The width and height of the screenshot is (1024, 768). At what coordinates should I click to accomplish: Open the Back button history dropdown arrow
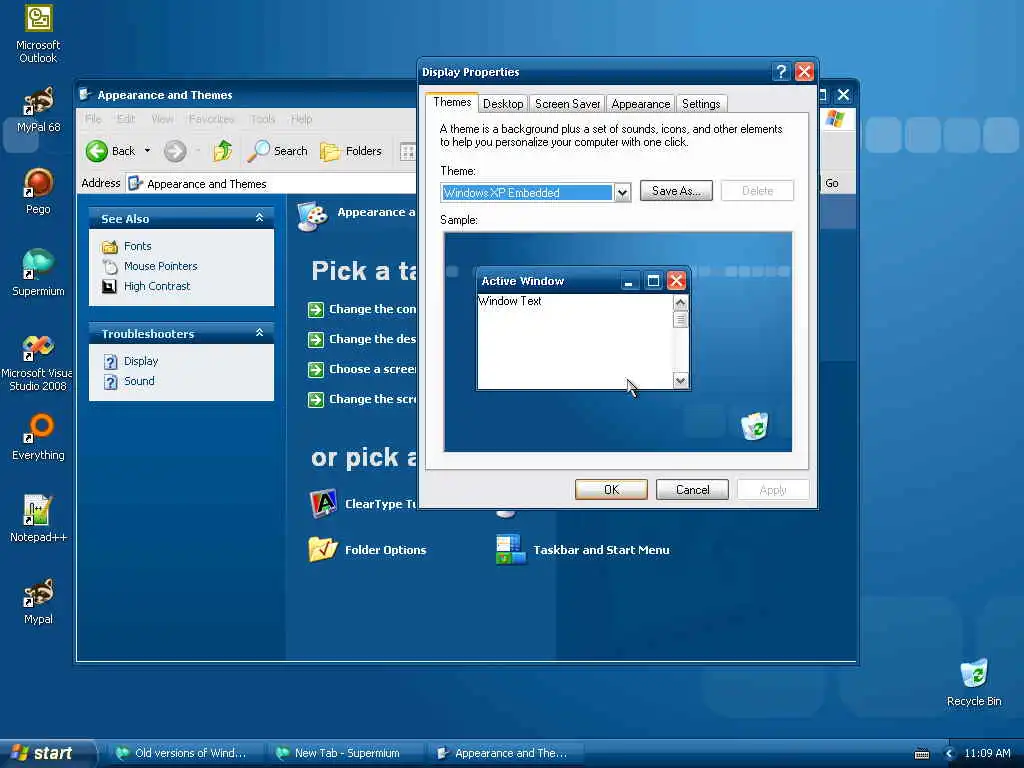(148, 151)
